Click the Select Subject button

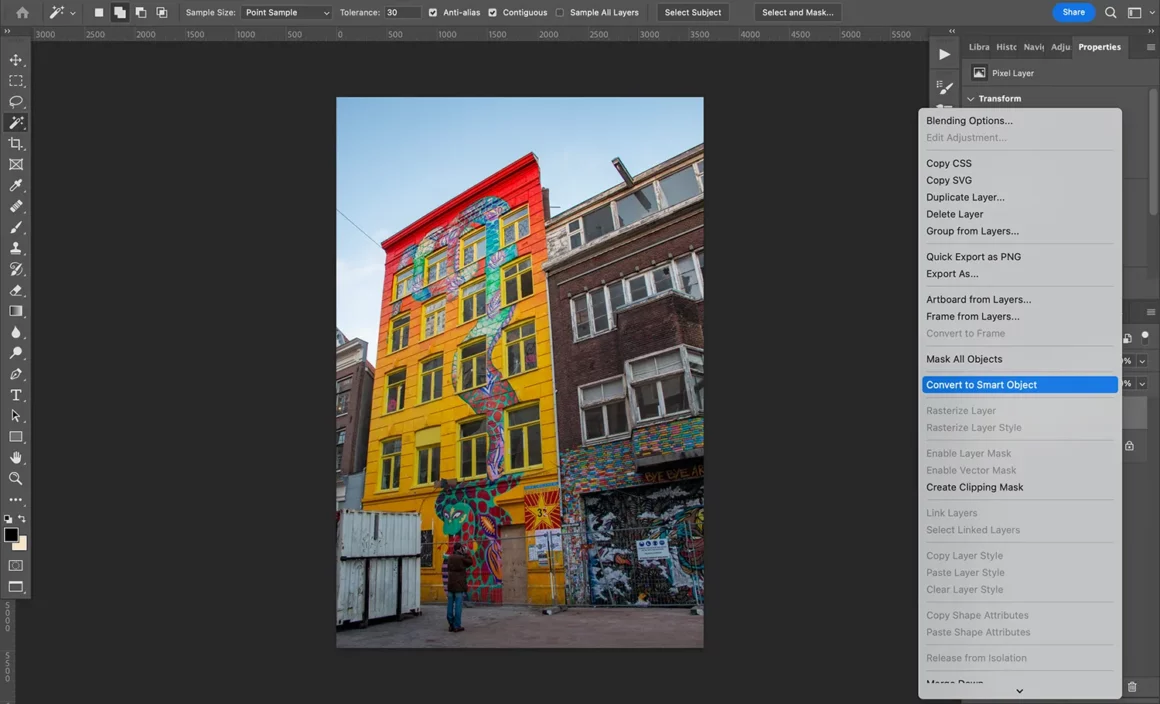692,13
